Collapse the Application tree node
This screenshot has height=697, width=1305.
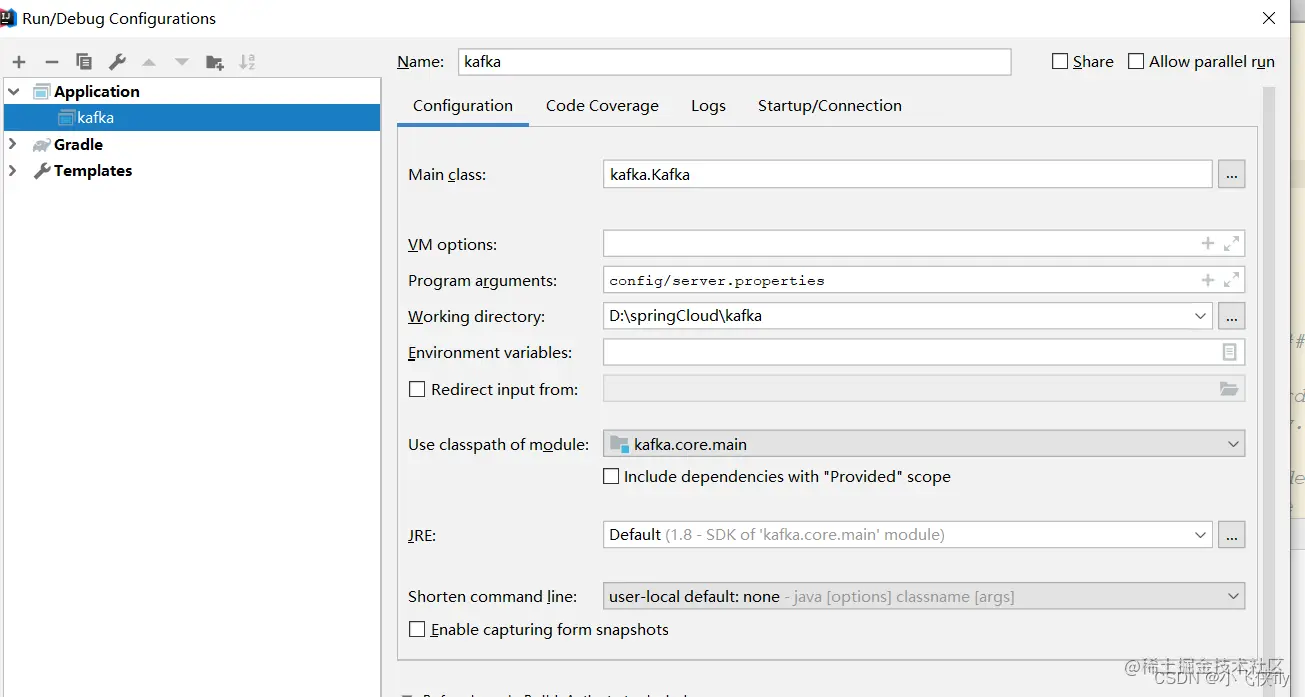coord(14,91)
